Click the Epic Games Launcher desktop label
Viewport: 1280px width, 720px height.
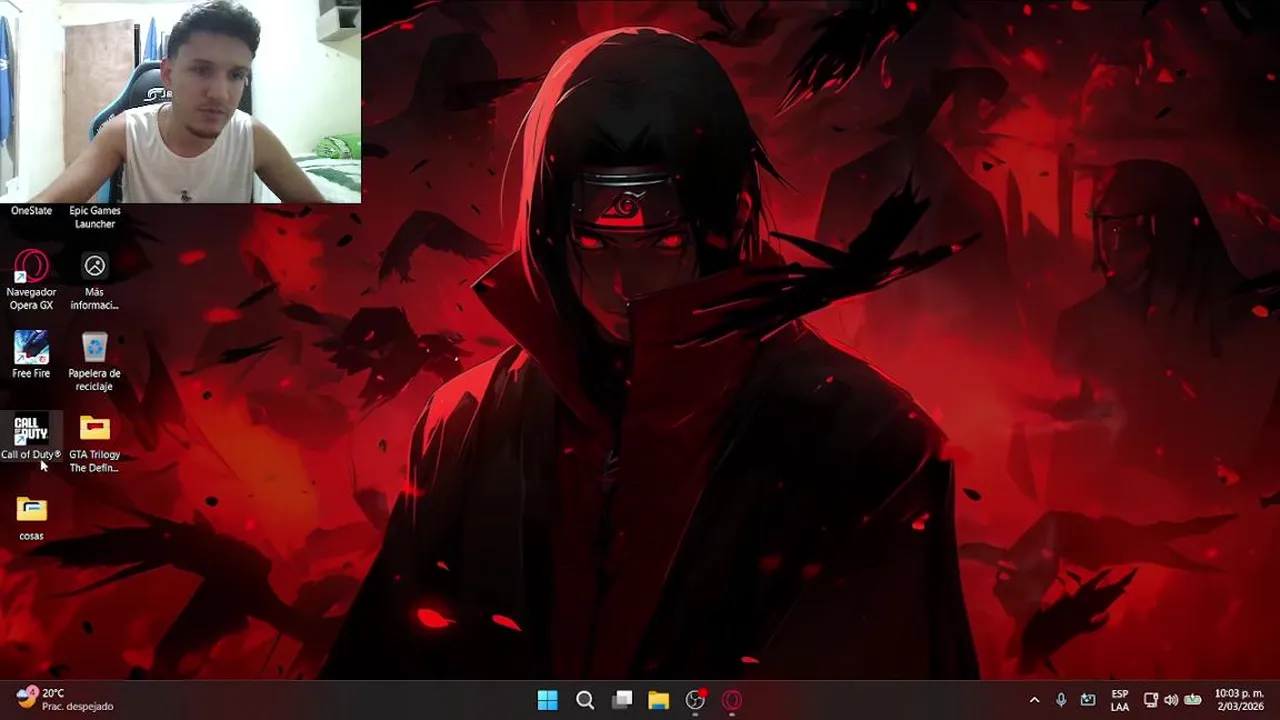94,217
